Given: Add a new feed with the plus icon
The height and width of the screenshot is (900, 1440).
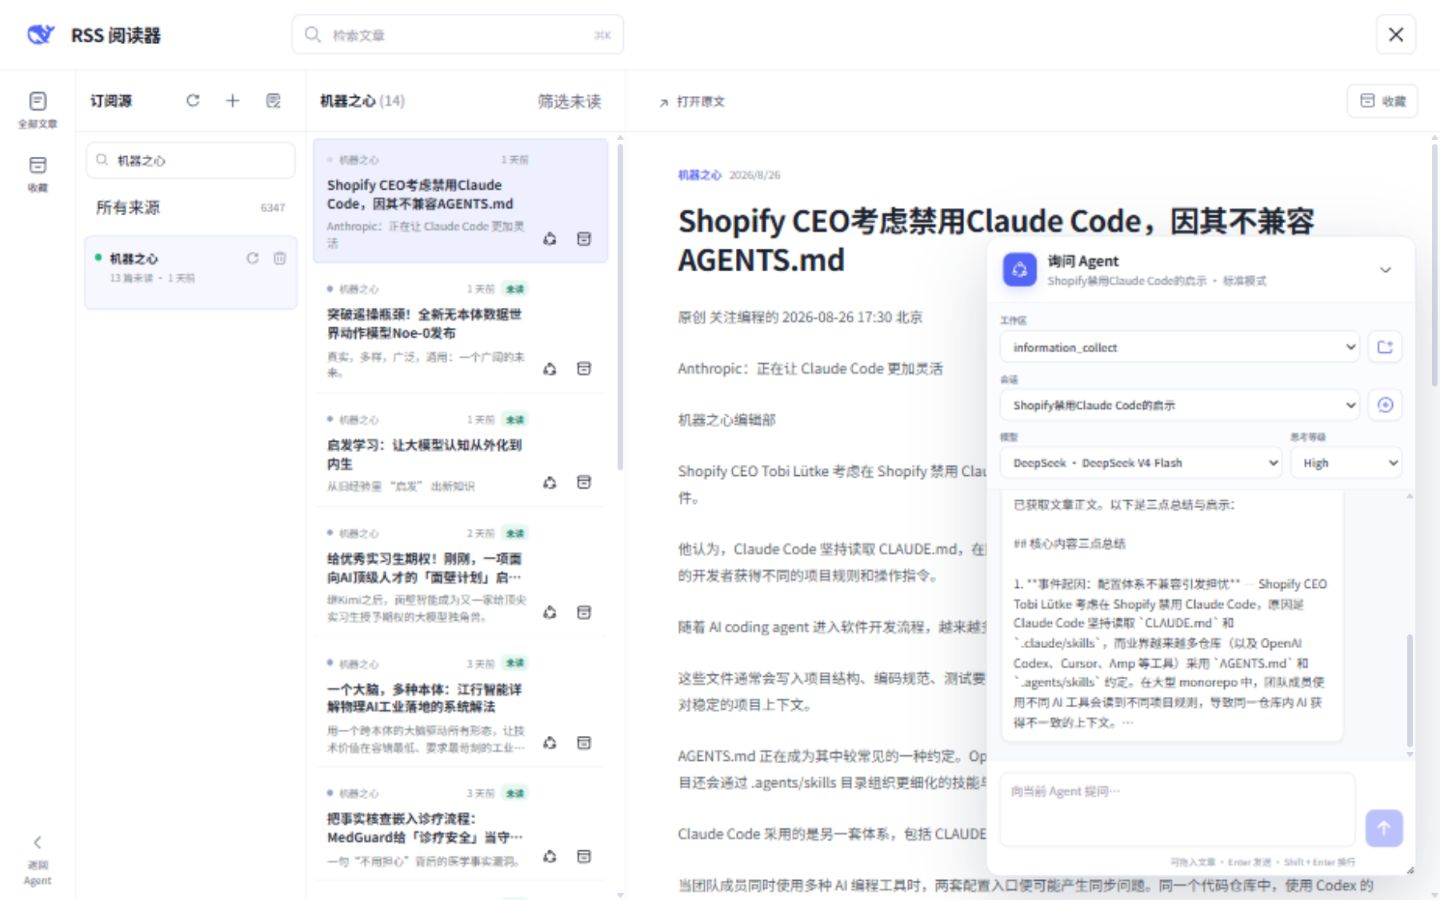Looking at the screenshot, I should pyautogui.click(x=232, y=100).
